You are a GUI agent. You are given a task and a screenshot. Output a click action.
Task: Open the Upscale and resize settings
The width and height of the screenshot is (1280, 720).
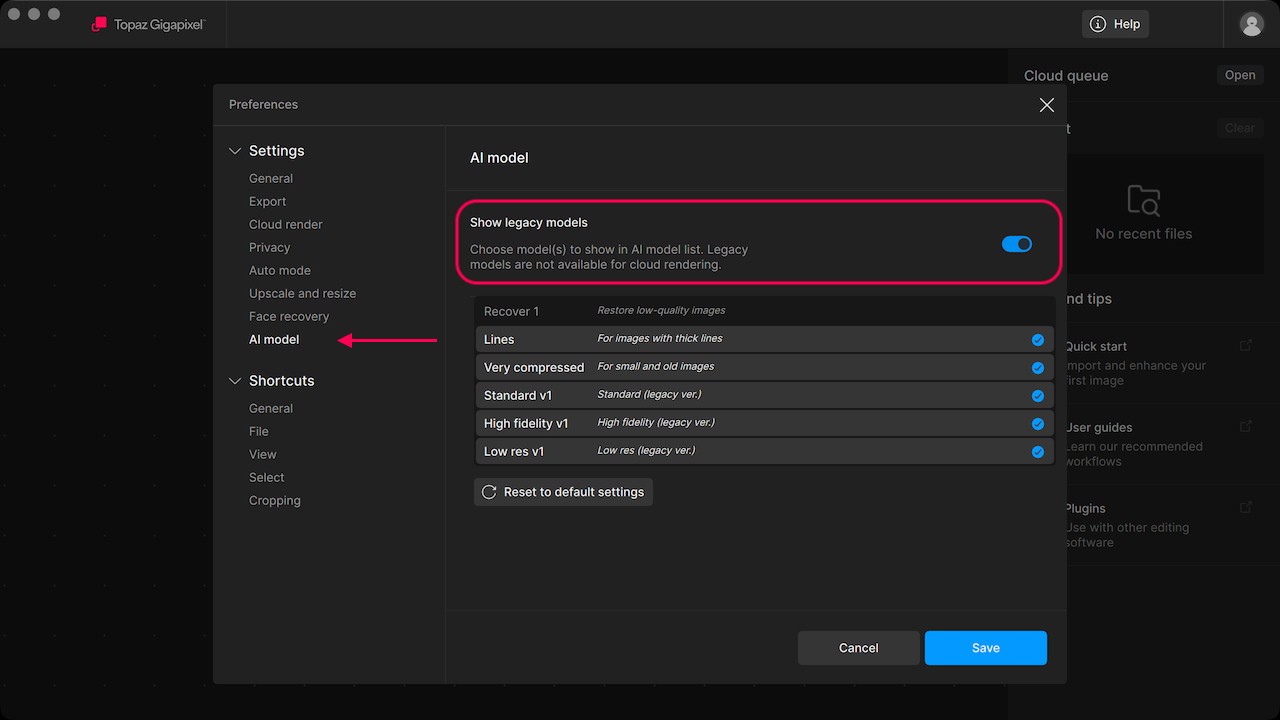[x=302, y=293]
